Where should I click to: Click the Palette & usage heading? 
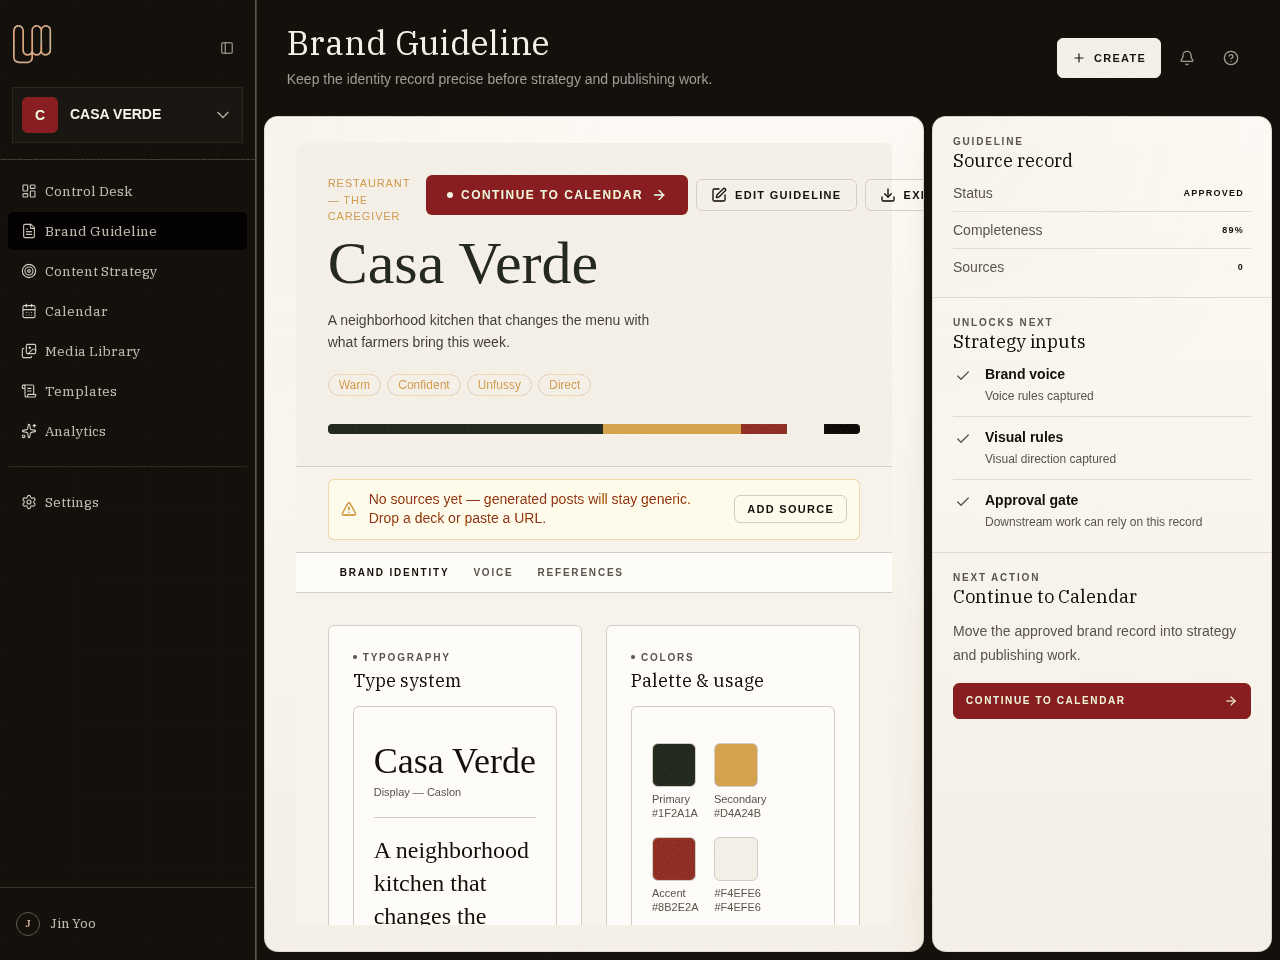tap(697, 681)
